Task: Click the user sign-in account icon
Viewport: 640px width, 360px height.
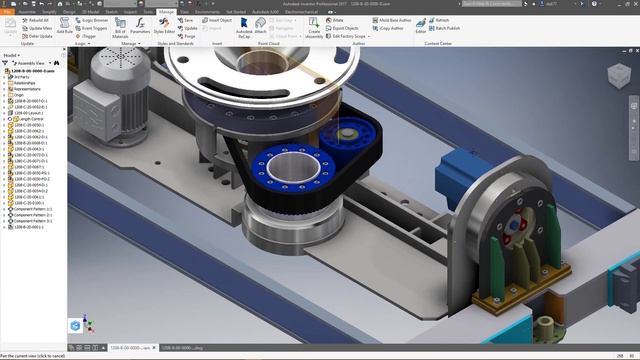Action: [x=542, y=4]
